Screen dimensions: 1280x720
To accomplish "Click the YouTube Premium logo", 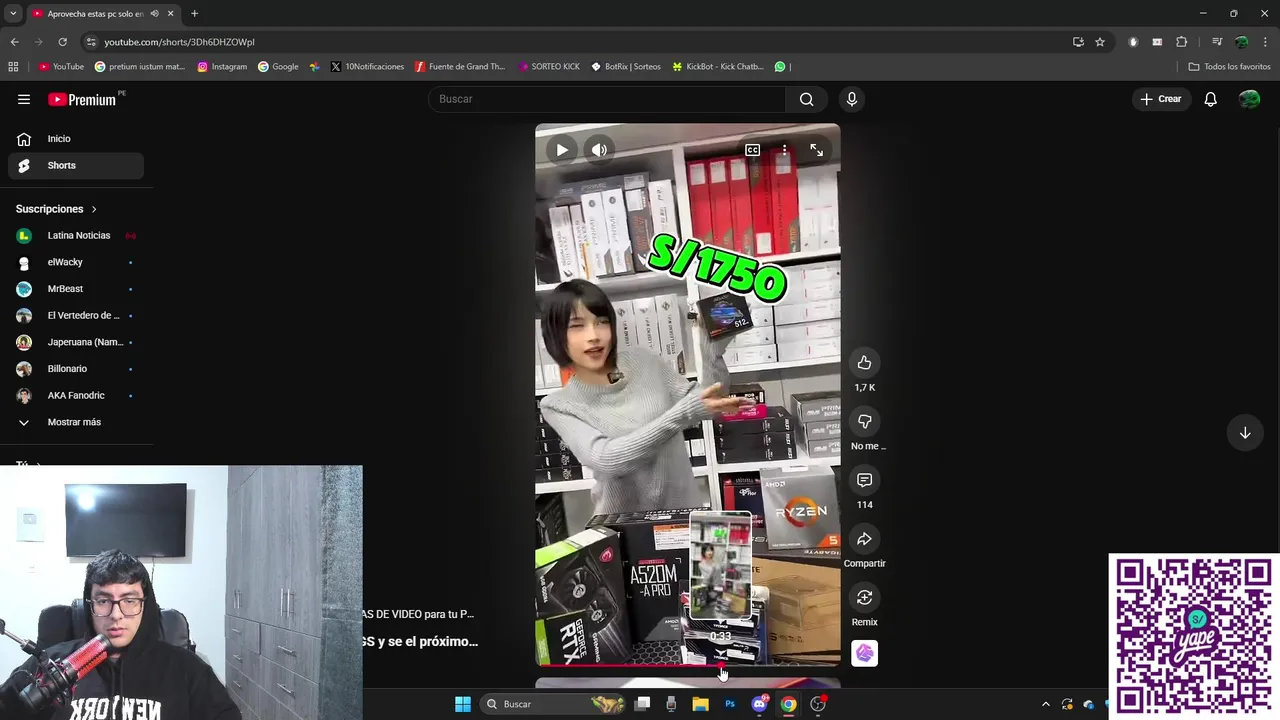I will (82, 99).
